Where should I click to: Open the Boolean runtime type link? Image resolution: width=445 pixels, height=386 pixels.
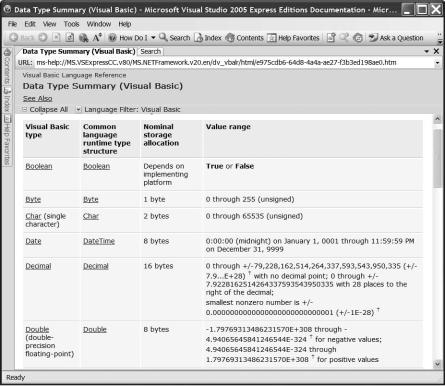[x=96, y=166]
